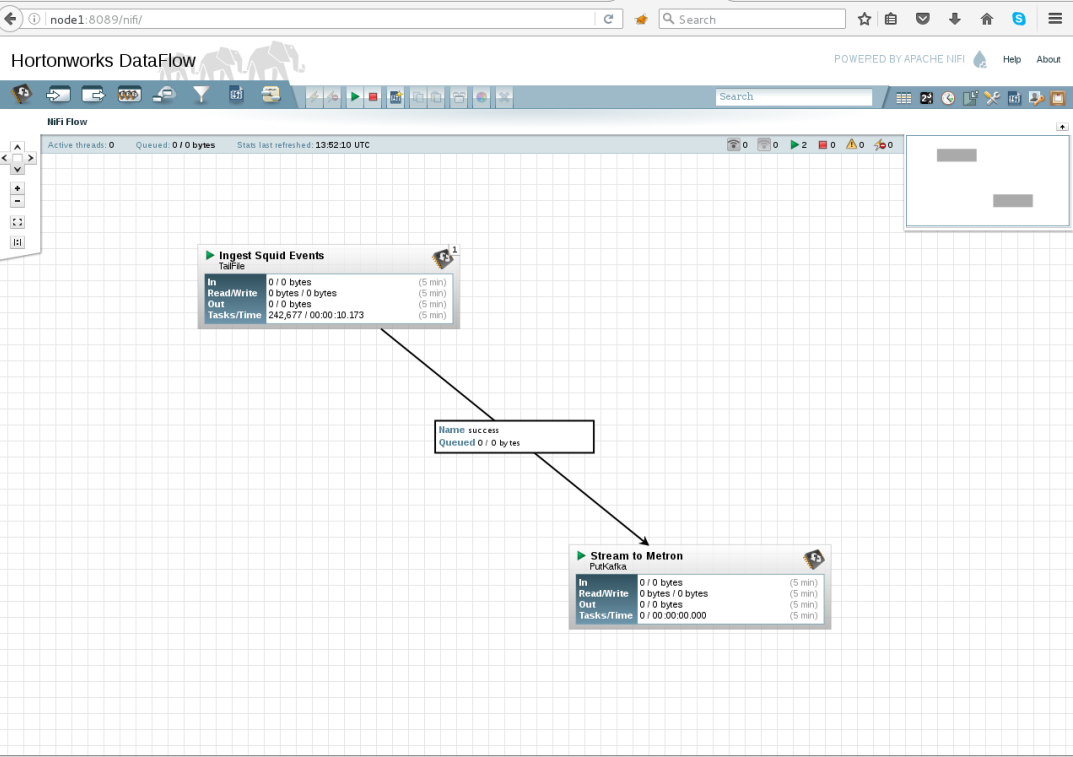The width and height of the screenshot is (1073, 757).
Task: Go to browser home page
Action: pos(987,19)
